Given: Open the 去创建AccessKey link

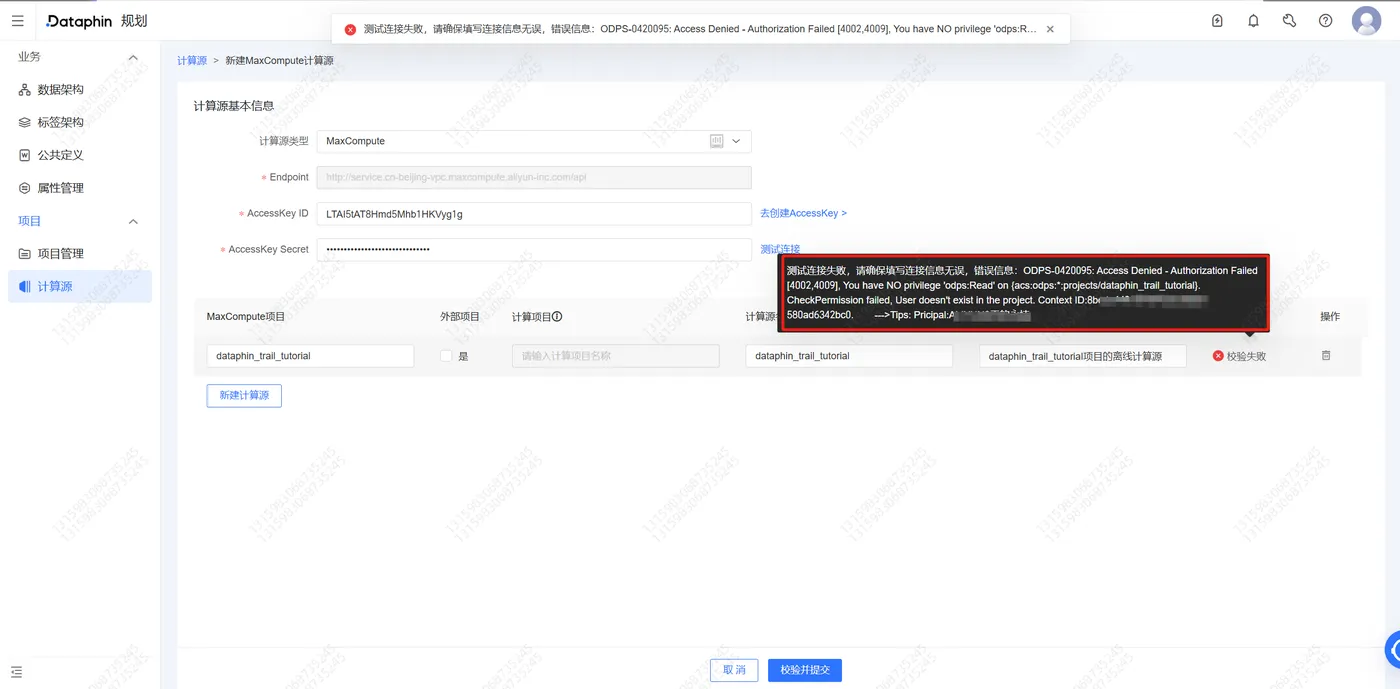Looking at the screenshot, I should tap(803, 213).
